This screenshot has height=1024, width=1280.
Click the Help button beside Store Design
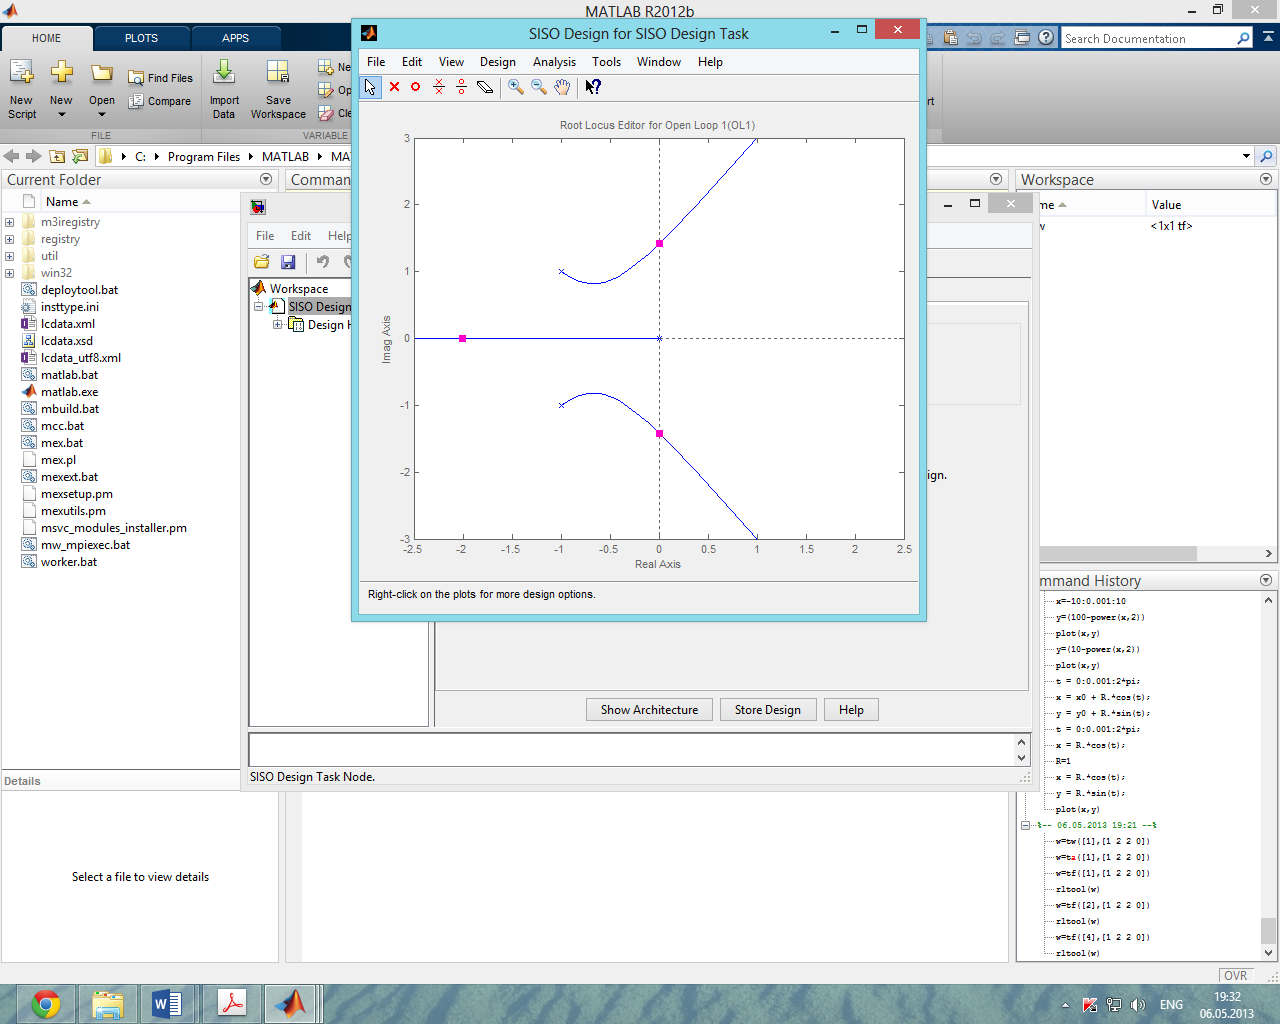coord(851,710)
